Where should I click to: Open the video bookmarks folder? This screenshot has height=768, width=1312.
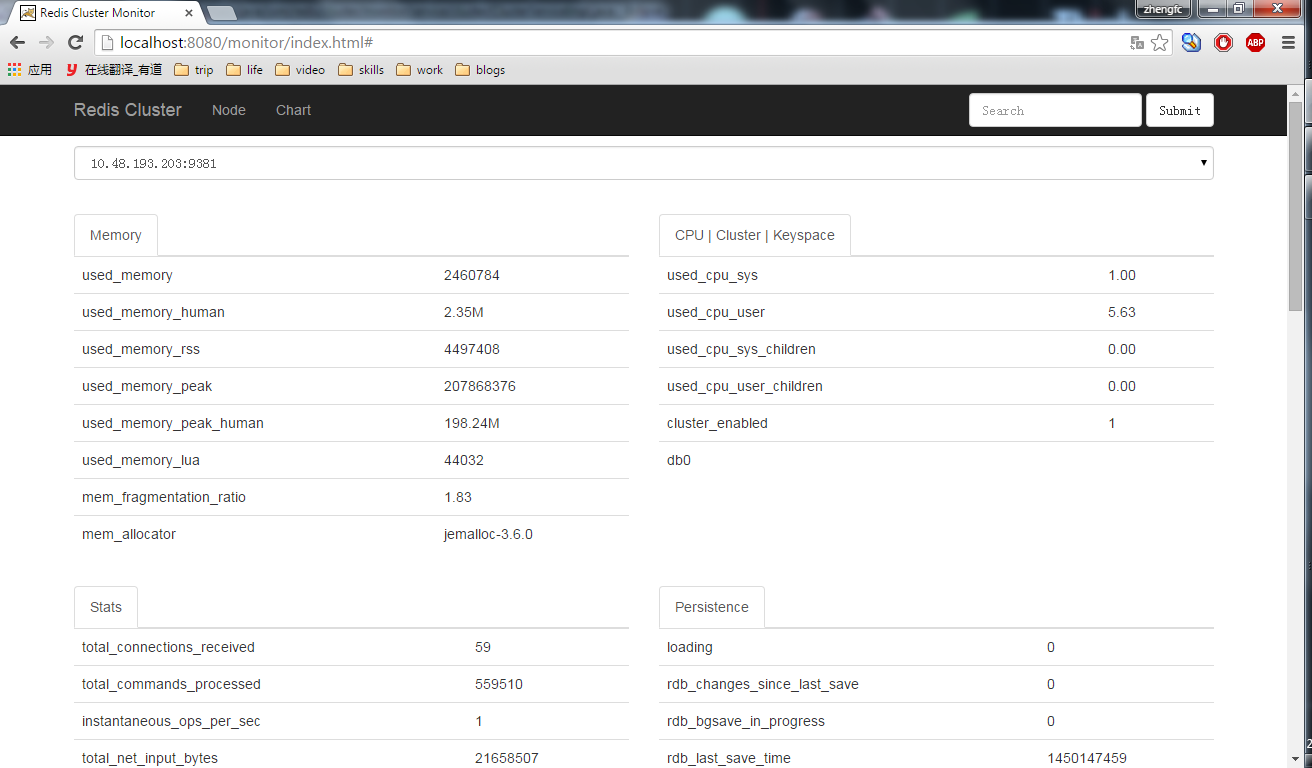click(x=300, y=70)
